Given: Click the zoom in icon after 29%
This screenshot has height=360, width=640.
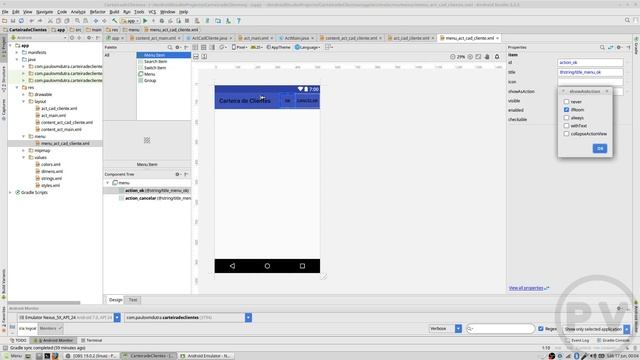Looking at the screenshot, I should click(x=470, y=57).
